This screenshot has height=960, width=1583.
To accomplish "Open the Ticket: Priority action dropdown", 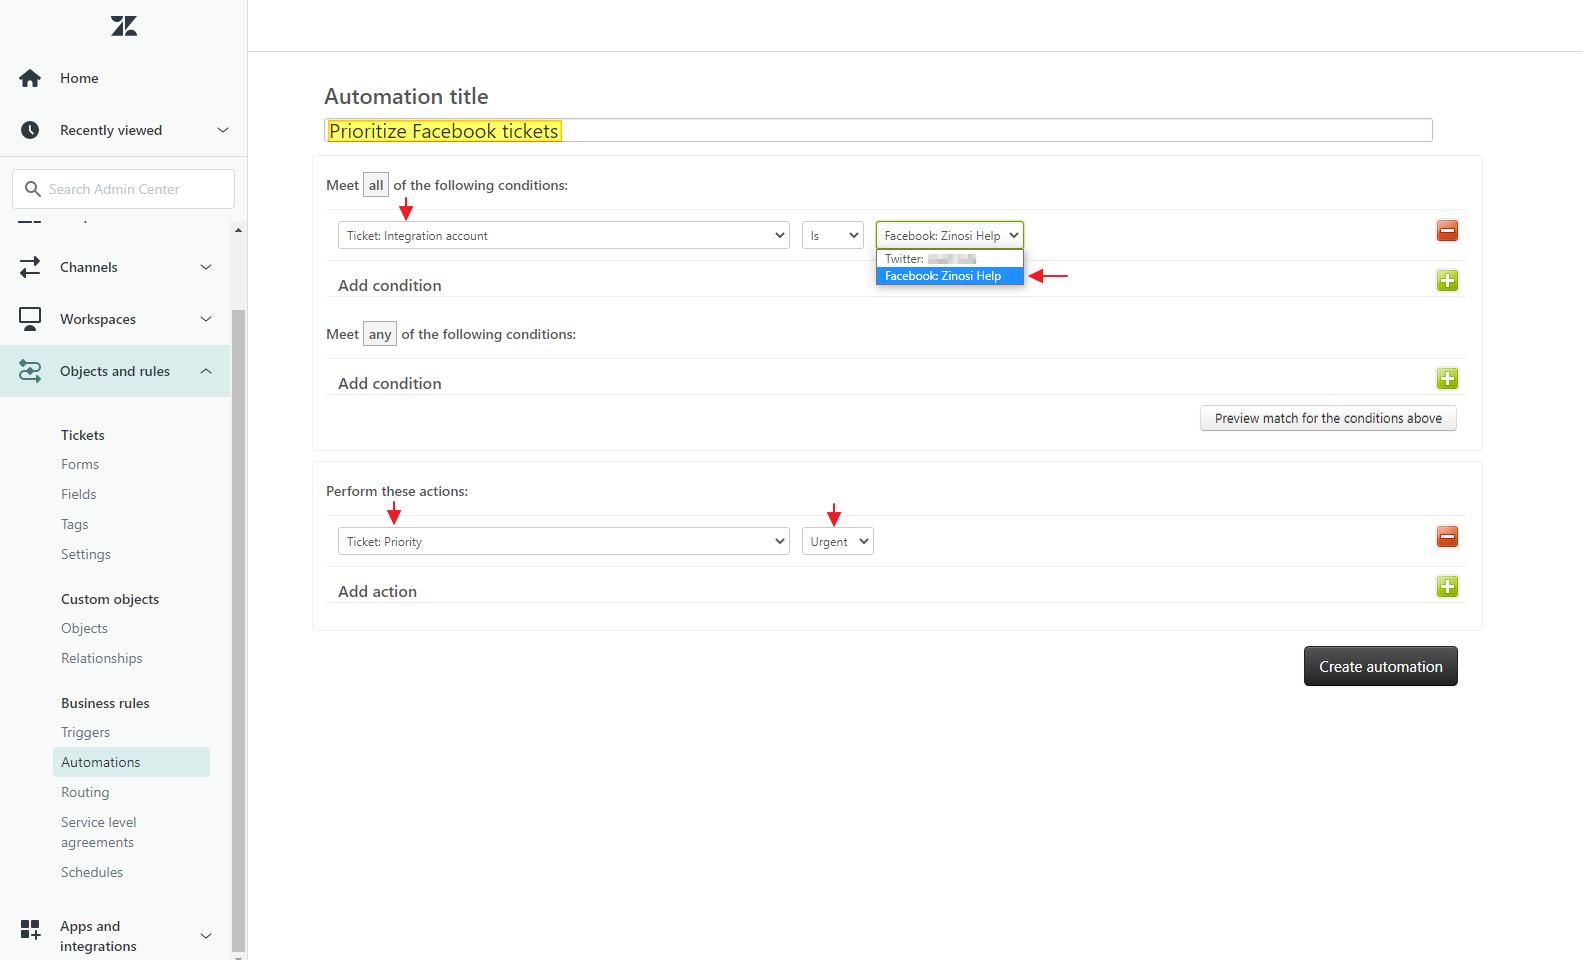I will 564,541.
